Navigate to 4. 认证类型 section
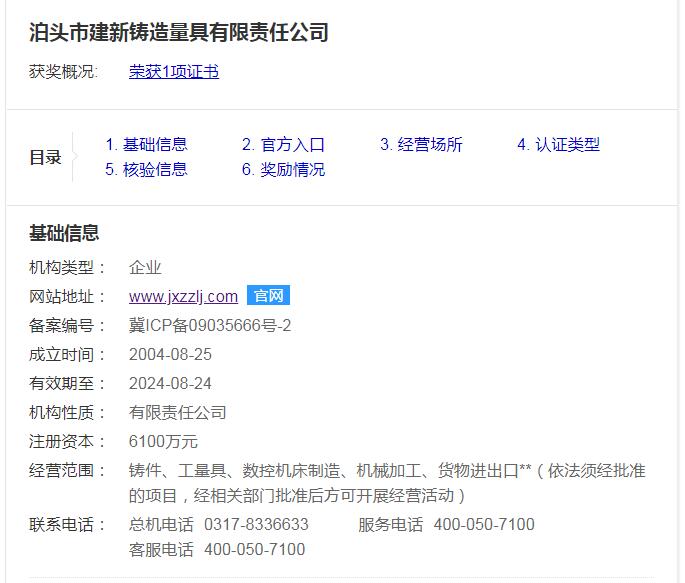Screen dimensions: 685x583 [558, 144]
